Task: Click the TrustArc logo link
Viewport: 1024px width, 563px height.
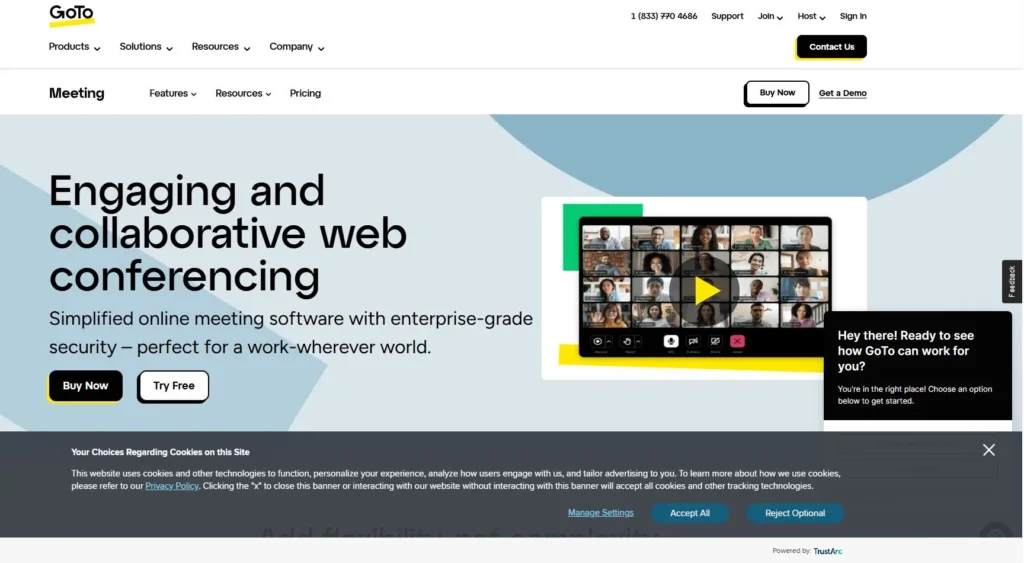Action: (x=827, y=551)
